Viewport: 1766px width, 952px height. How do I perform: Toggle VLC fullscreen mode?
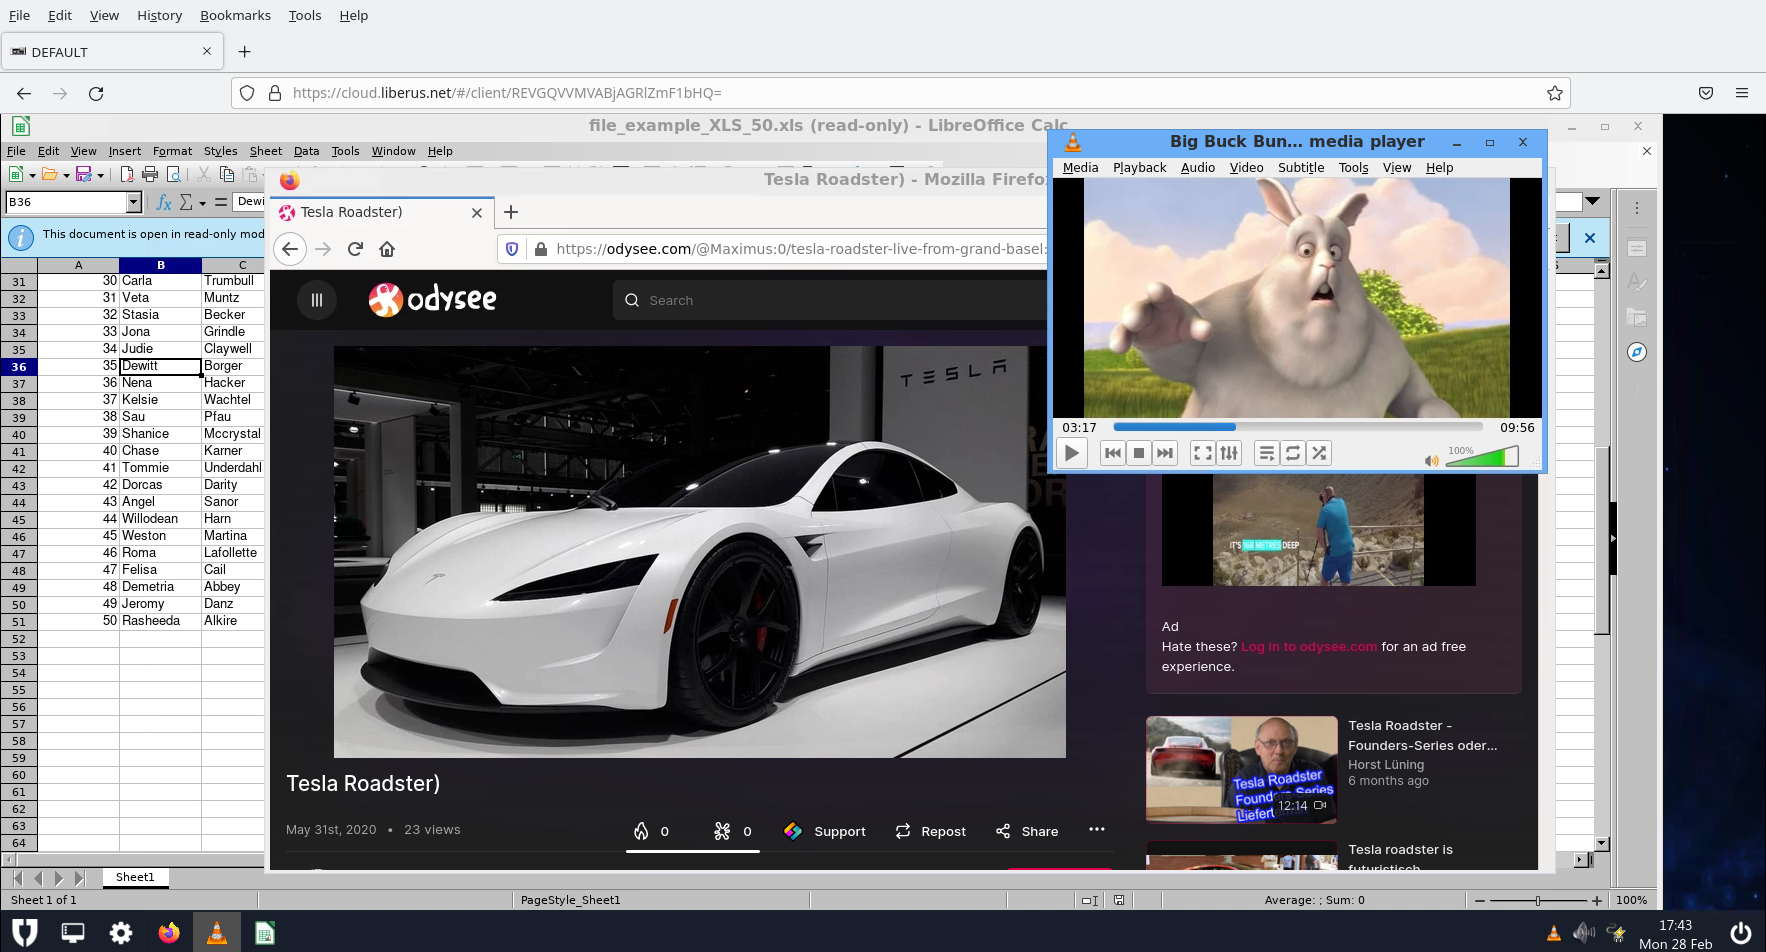pos(1203,454)
